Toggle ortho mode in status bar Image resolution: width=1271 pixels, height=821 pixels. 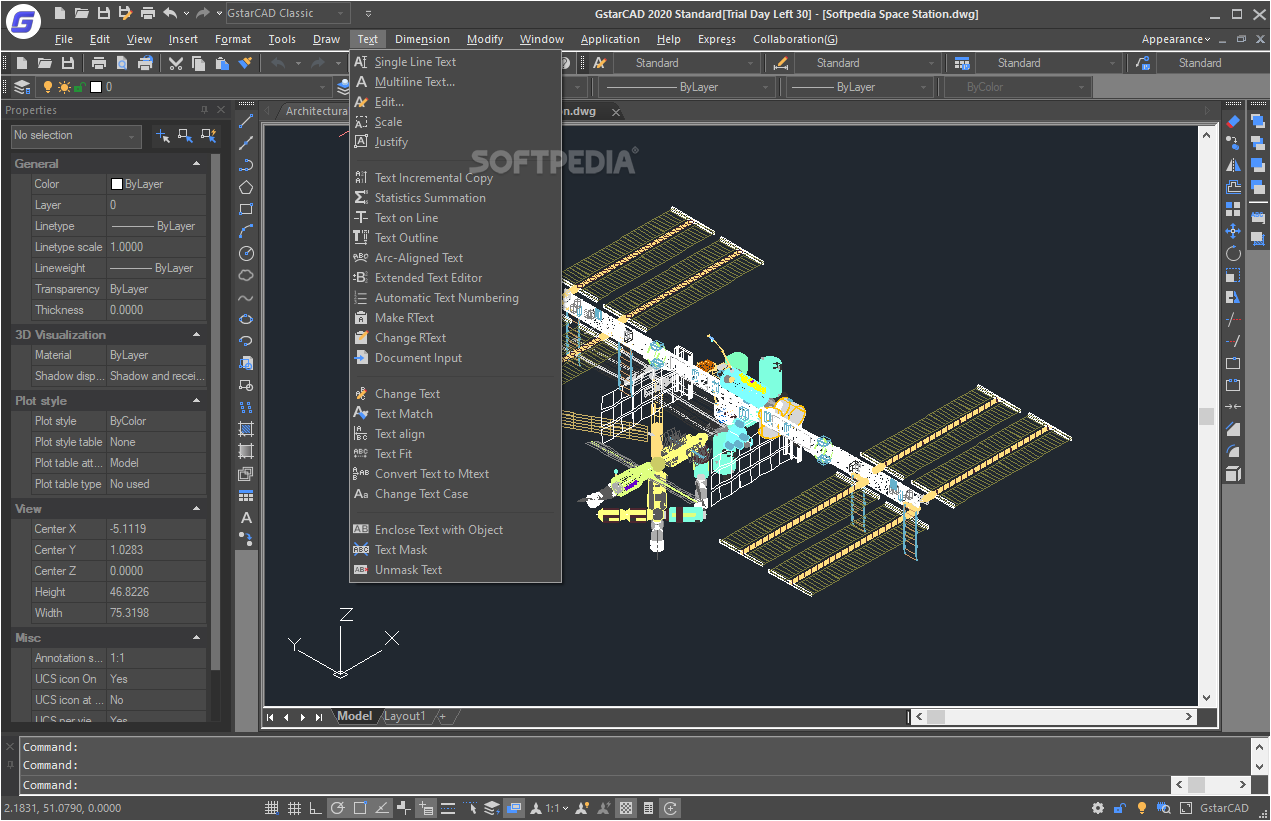point(316,808)
